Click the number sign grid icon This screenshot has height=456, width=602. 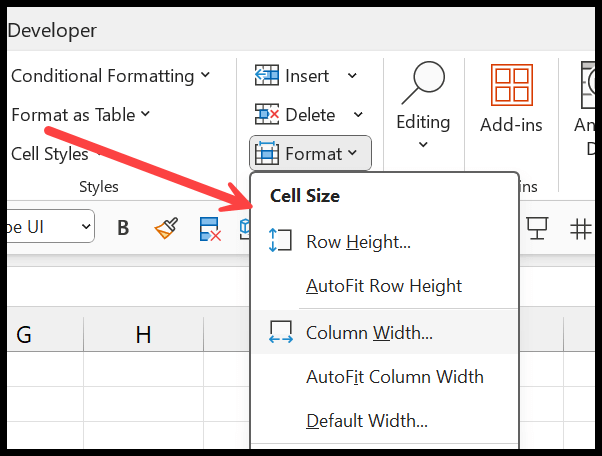(580, 229)
